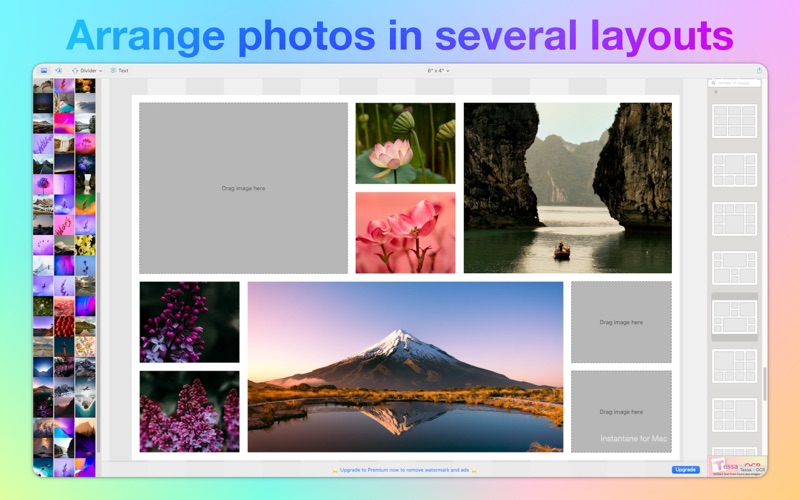Click the rocky bay with boat photo
Image resolution: width=800 pixels, height=500 pixels.
pos(567,188)
